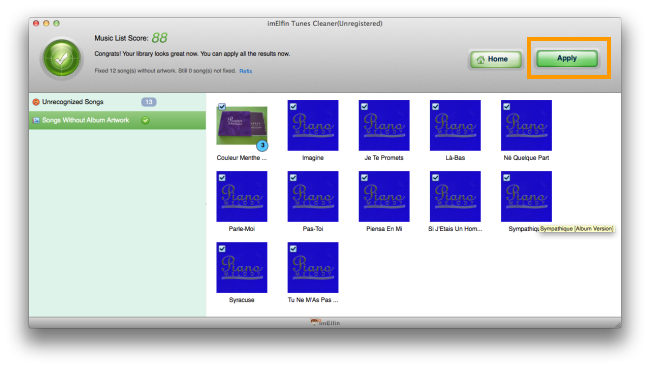Uncheck the Syracuse checkbox
The width and height of the screenshot is (650, 368).
click(222, 249)
